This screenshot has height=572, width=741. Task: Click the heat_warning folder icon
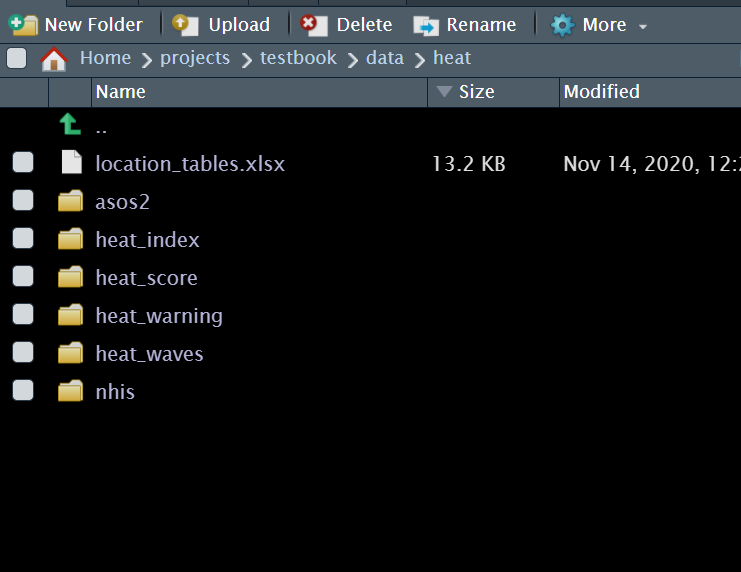tap(70, 314)
